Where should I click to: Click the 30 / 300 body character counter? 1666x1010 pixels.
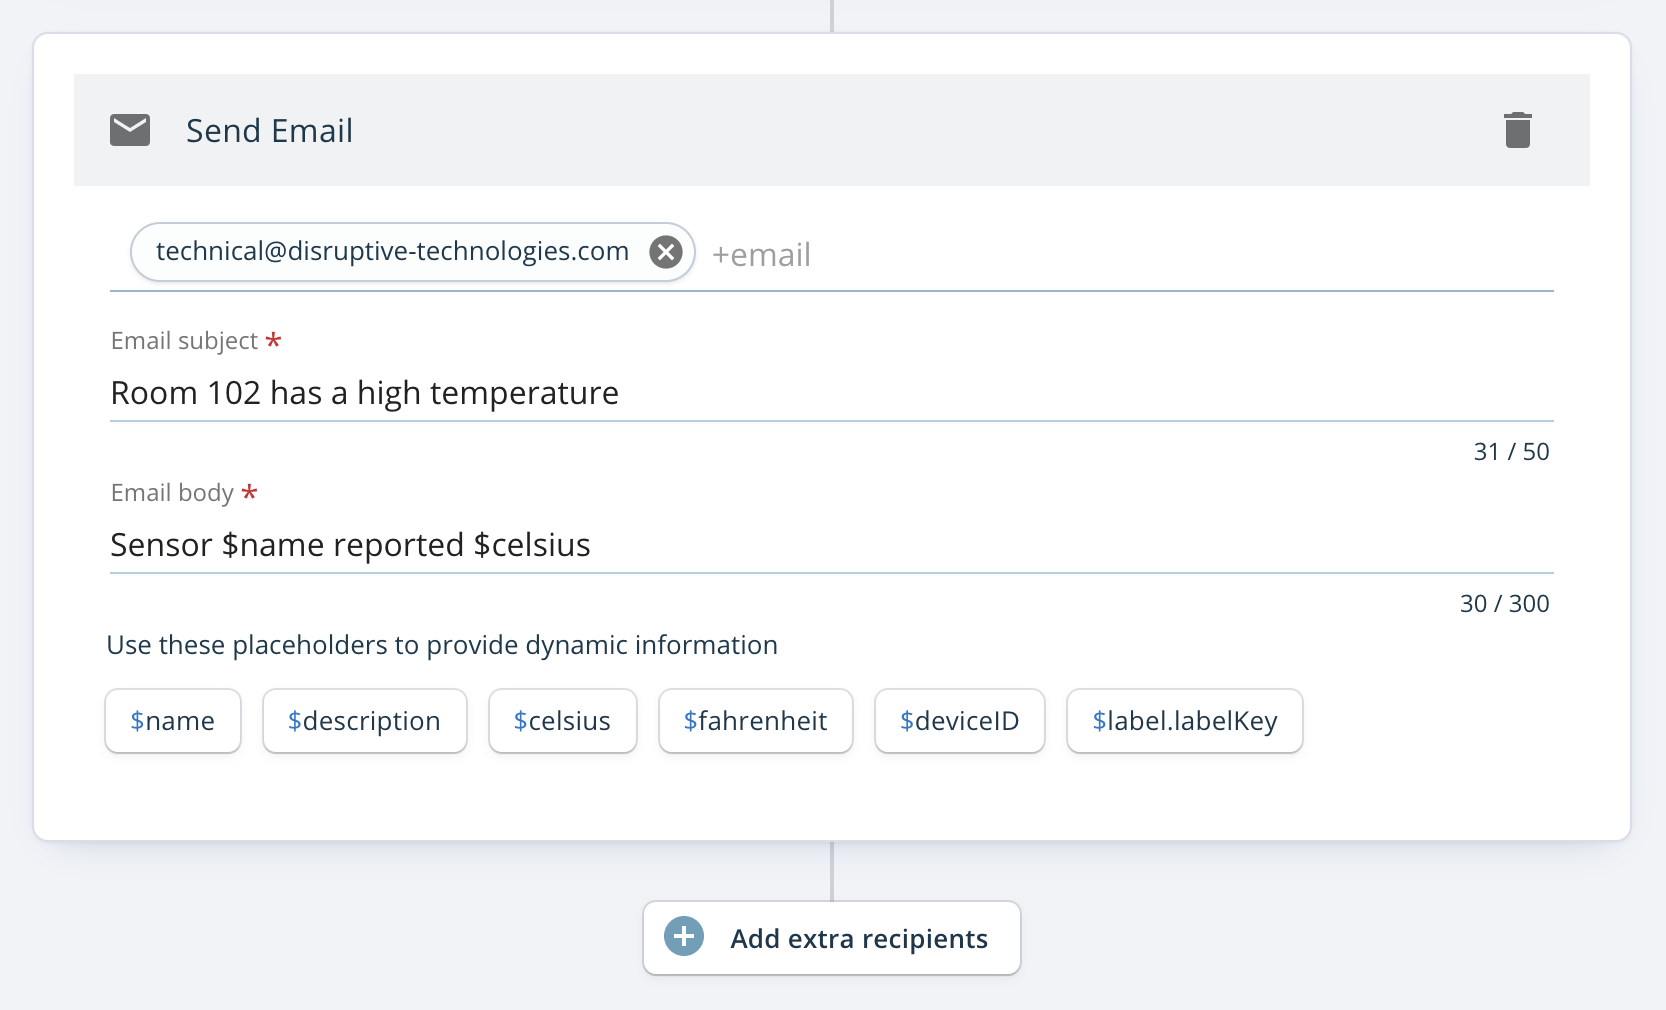tap(1504, 604)
